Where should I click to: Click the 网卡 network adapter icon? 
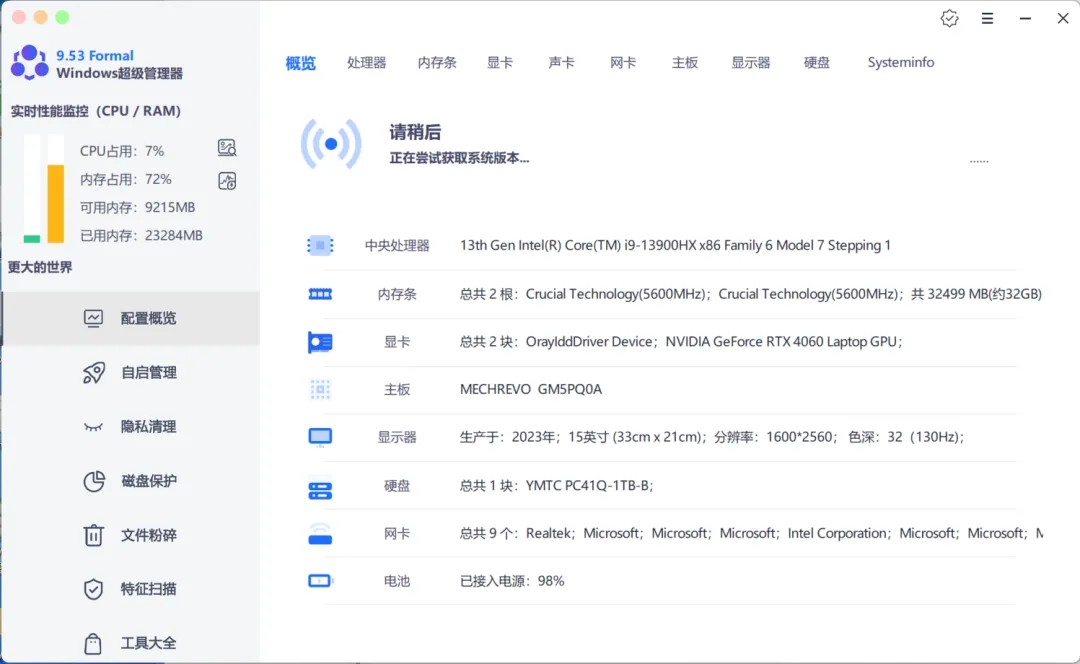(320, 534)
